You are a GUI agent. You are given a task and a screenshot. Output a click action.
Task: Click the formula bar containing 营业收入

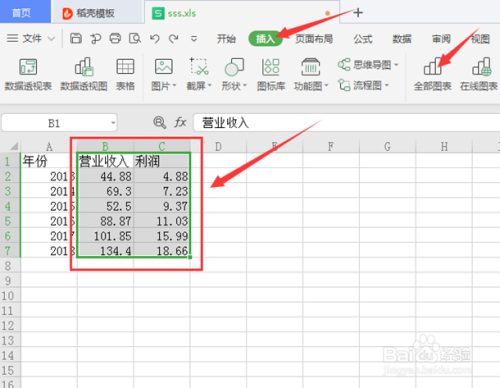point(347,123)
